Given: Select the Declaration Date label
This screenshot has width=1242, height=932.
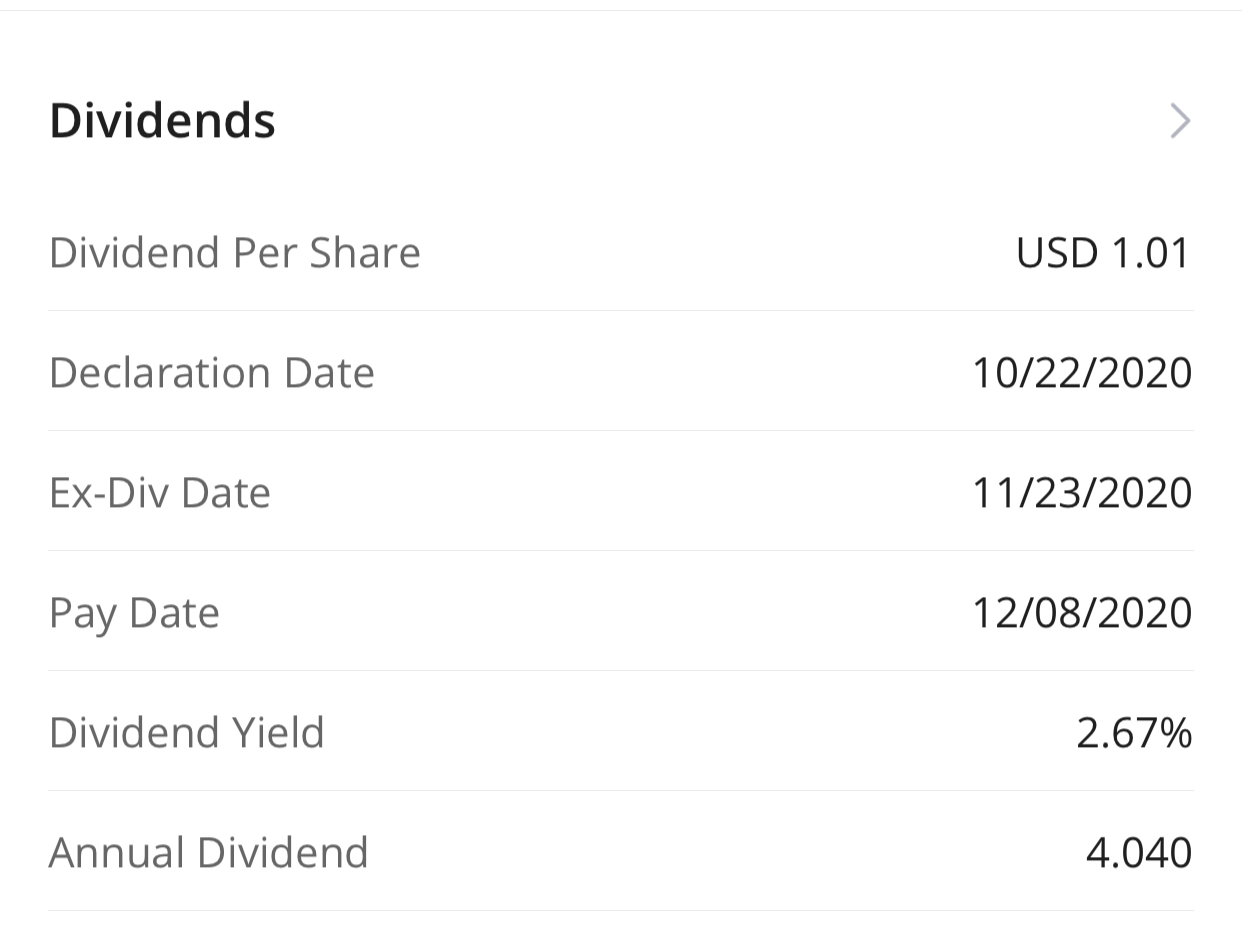Looking at the screenshot, I should 212,373.
